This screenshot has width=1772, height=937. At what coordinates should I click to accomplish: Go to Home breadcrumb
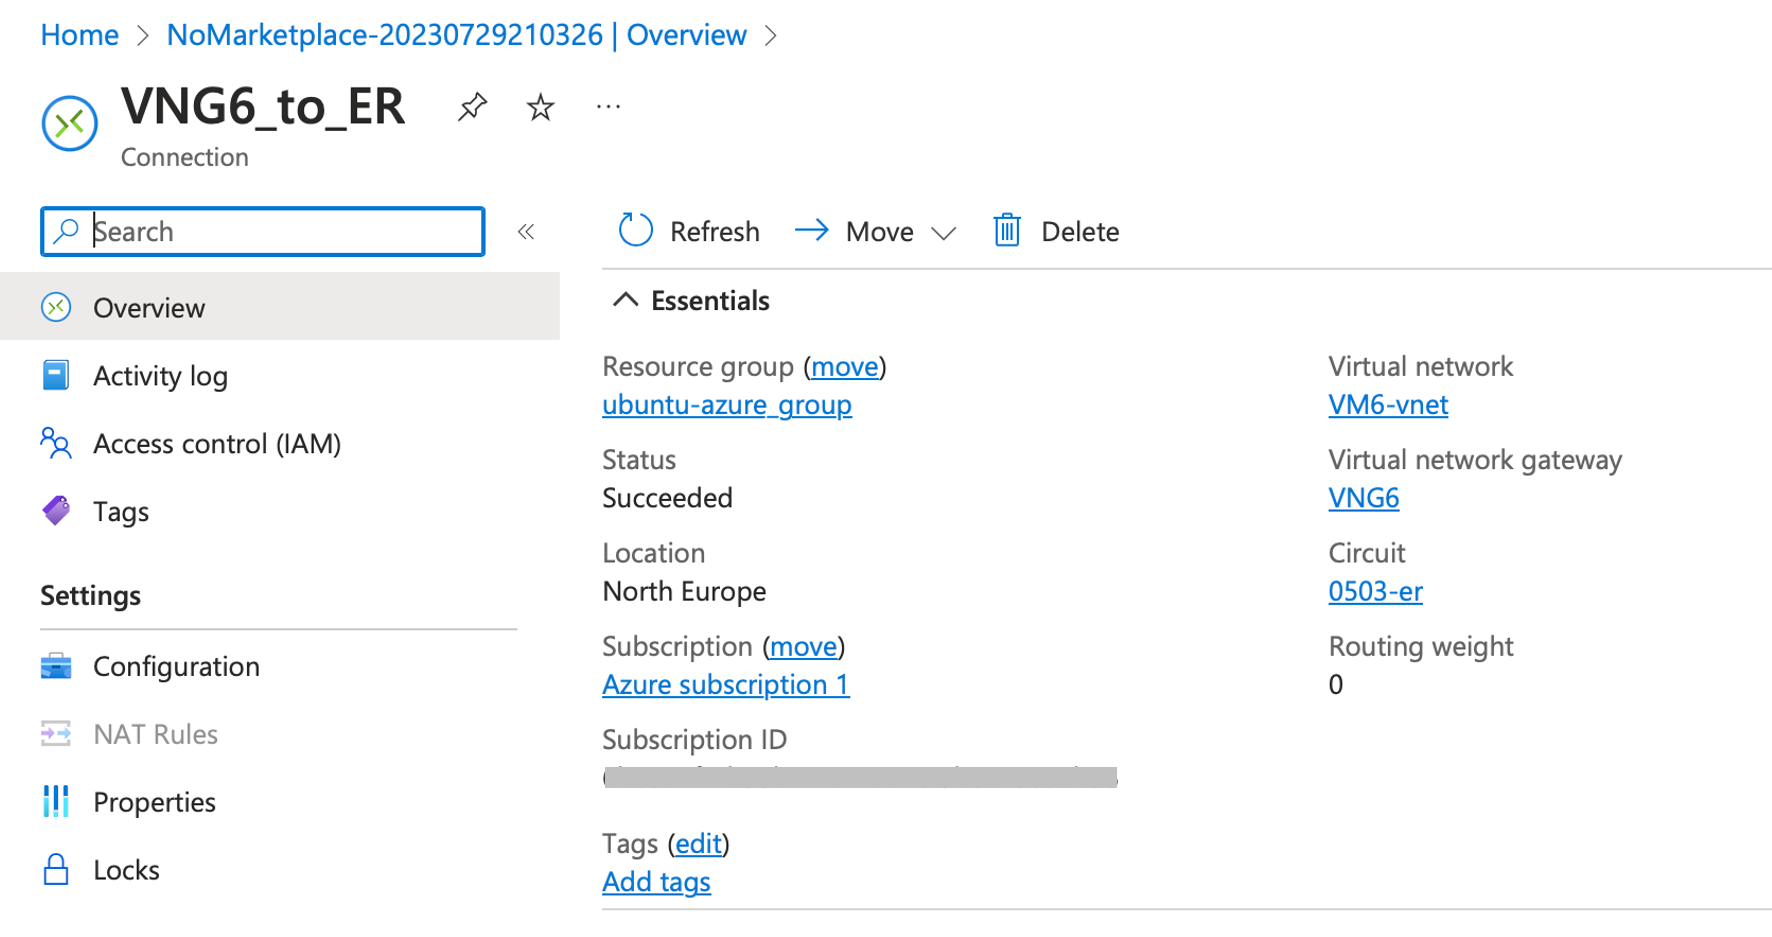(x=79, y=35)
